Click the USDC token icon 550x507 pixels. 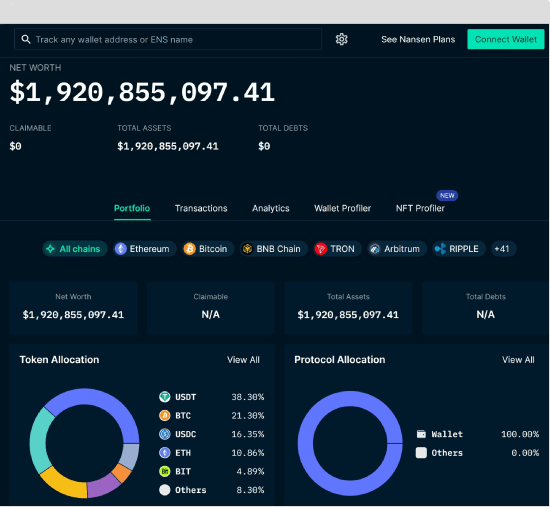coord(165,434)
